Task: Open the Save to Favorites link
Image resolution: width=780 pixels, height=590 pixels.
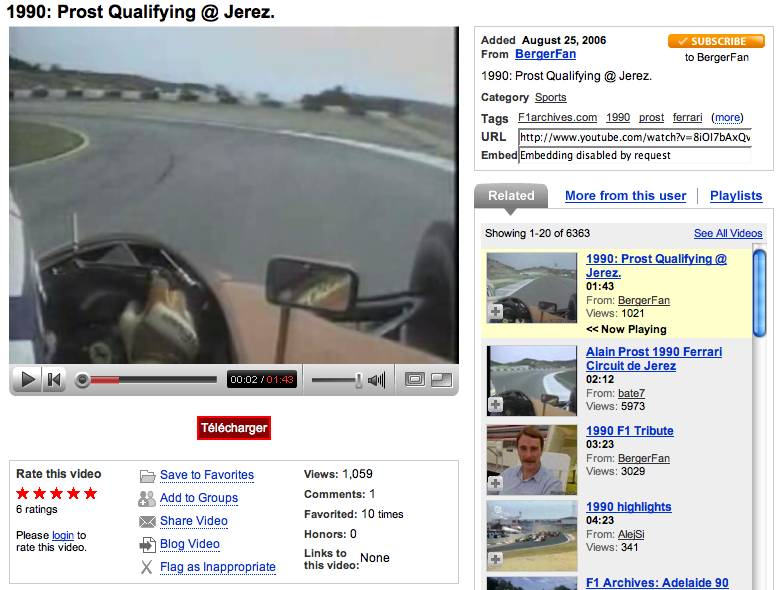Action: [207, 475]
